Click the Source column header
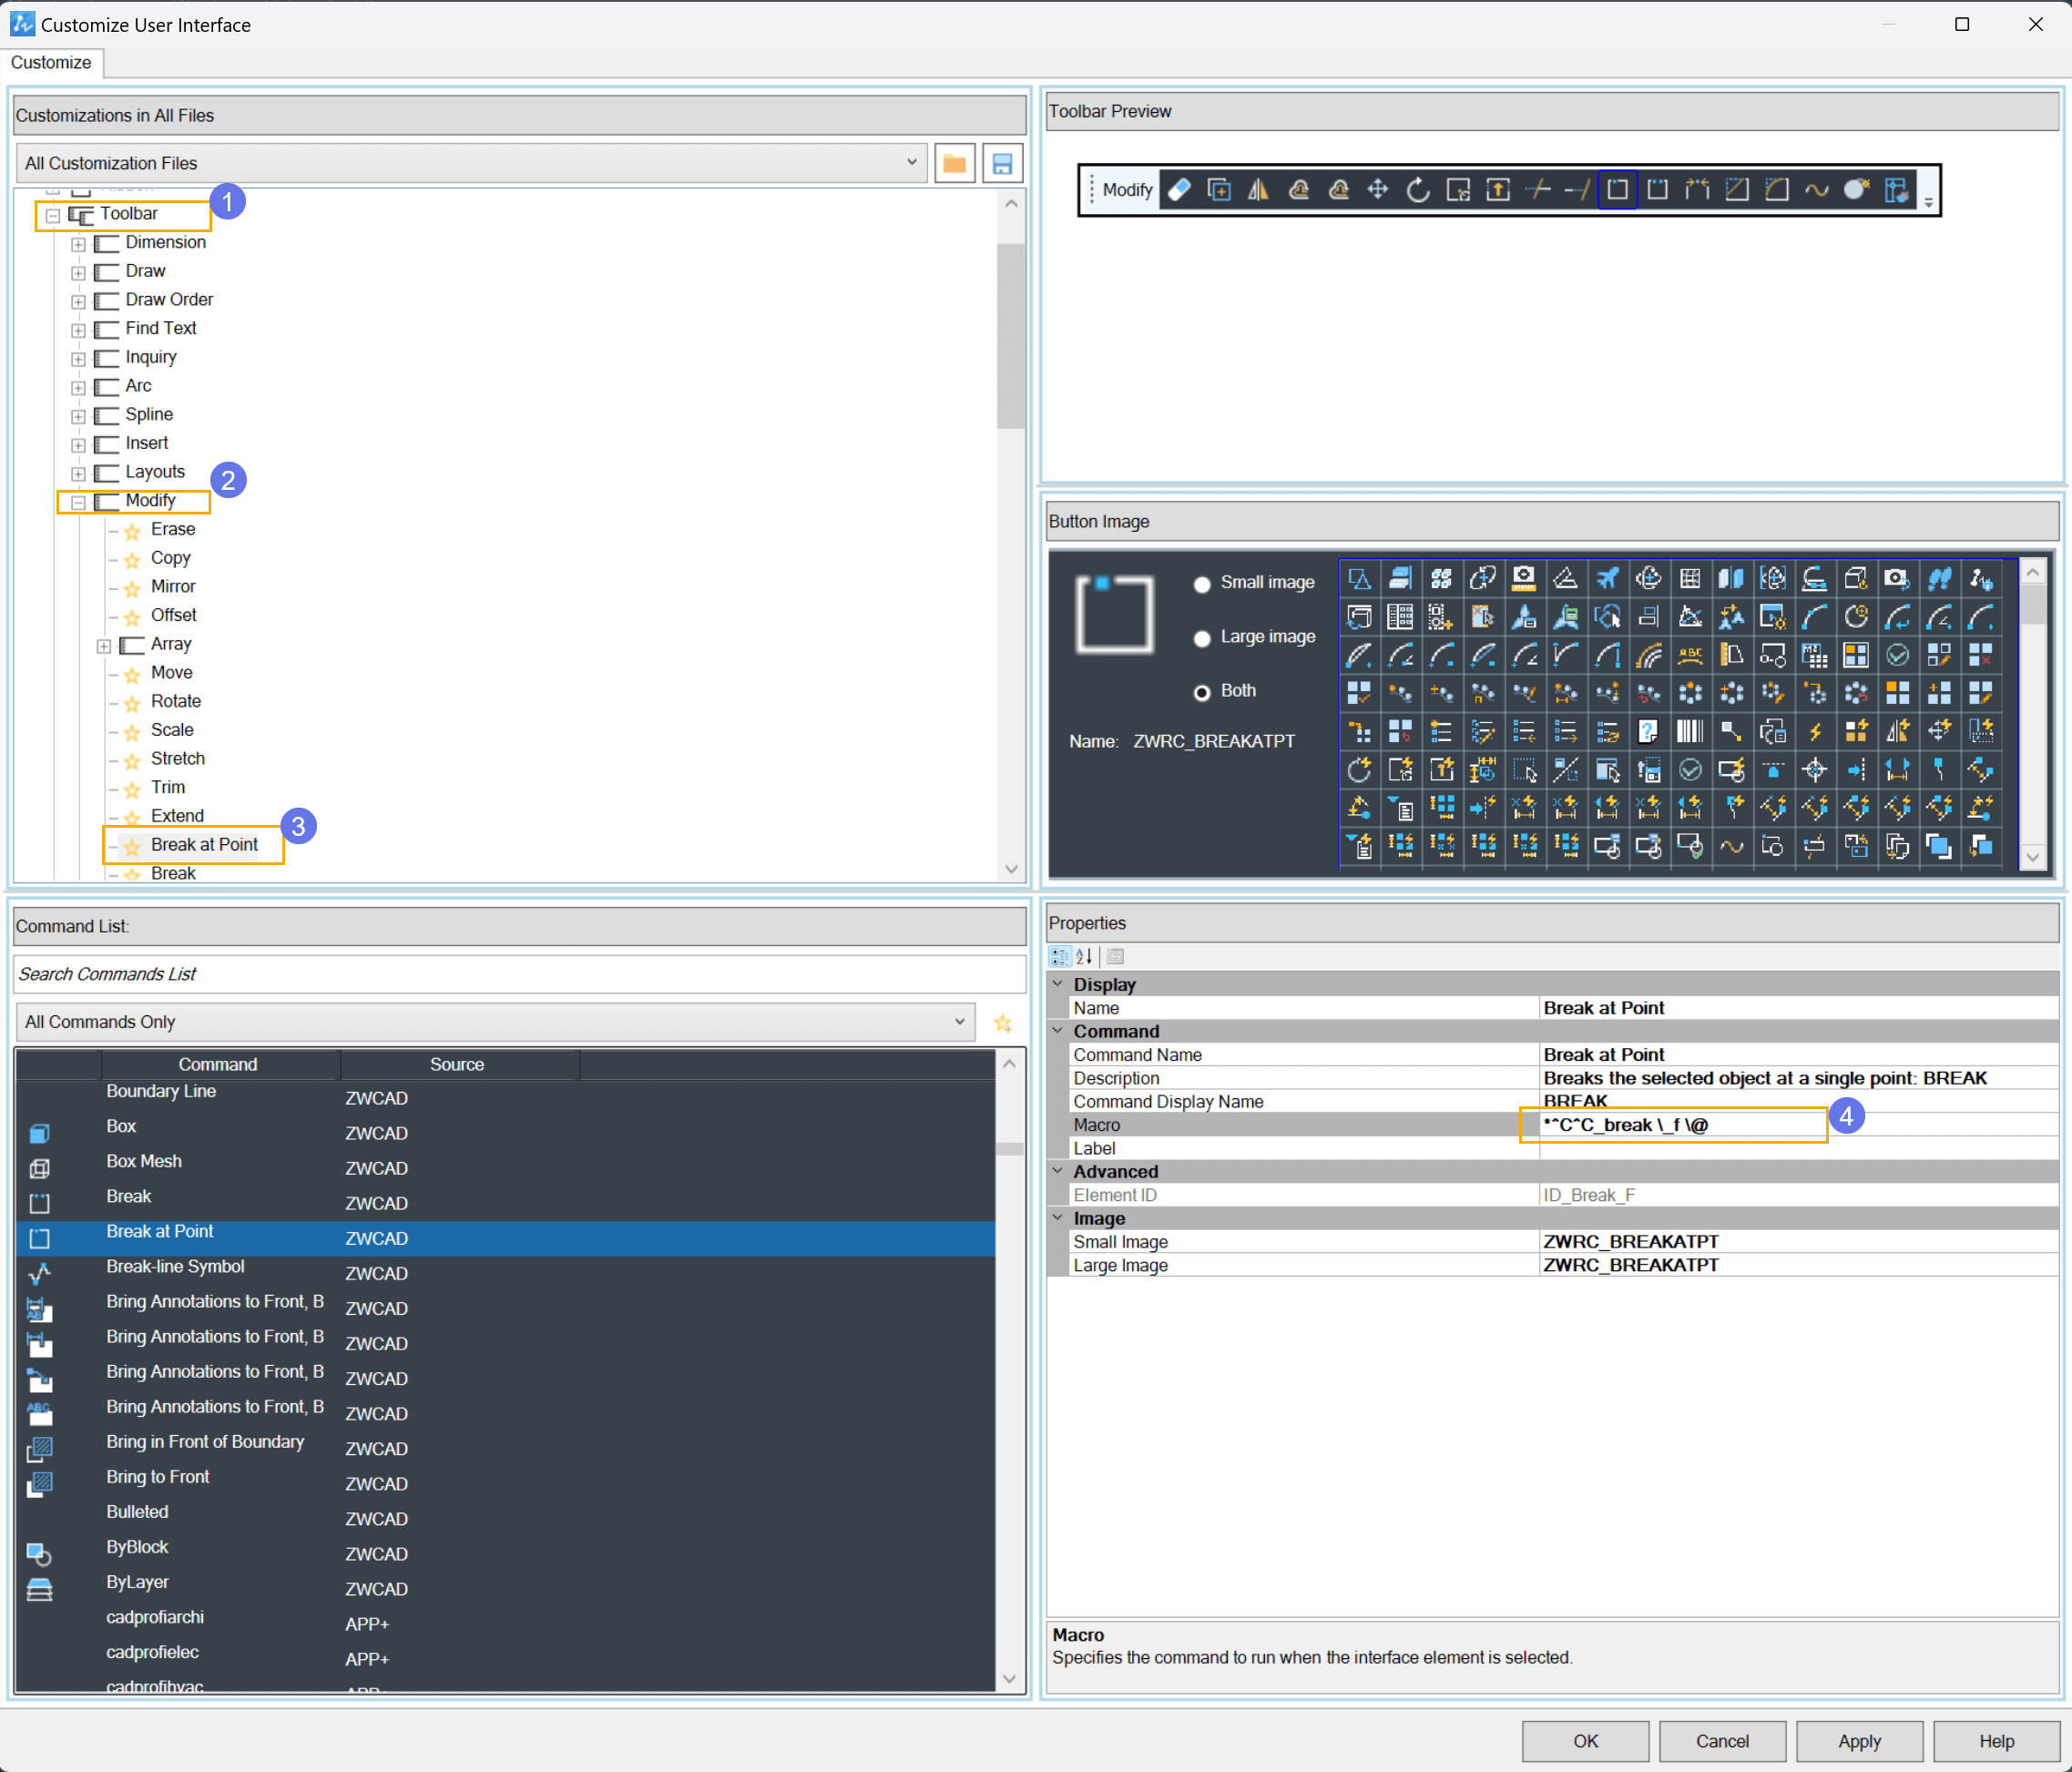 pyautogui.click(x=457, y=1065)
